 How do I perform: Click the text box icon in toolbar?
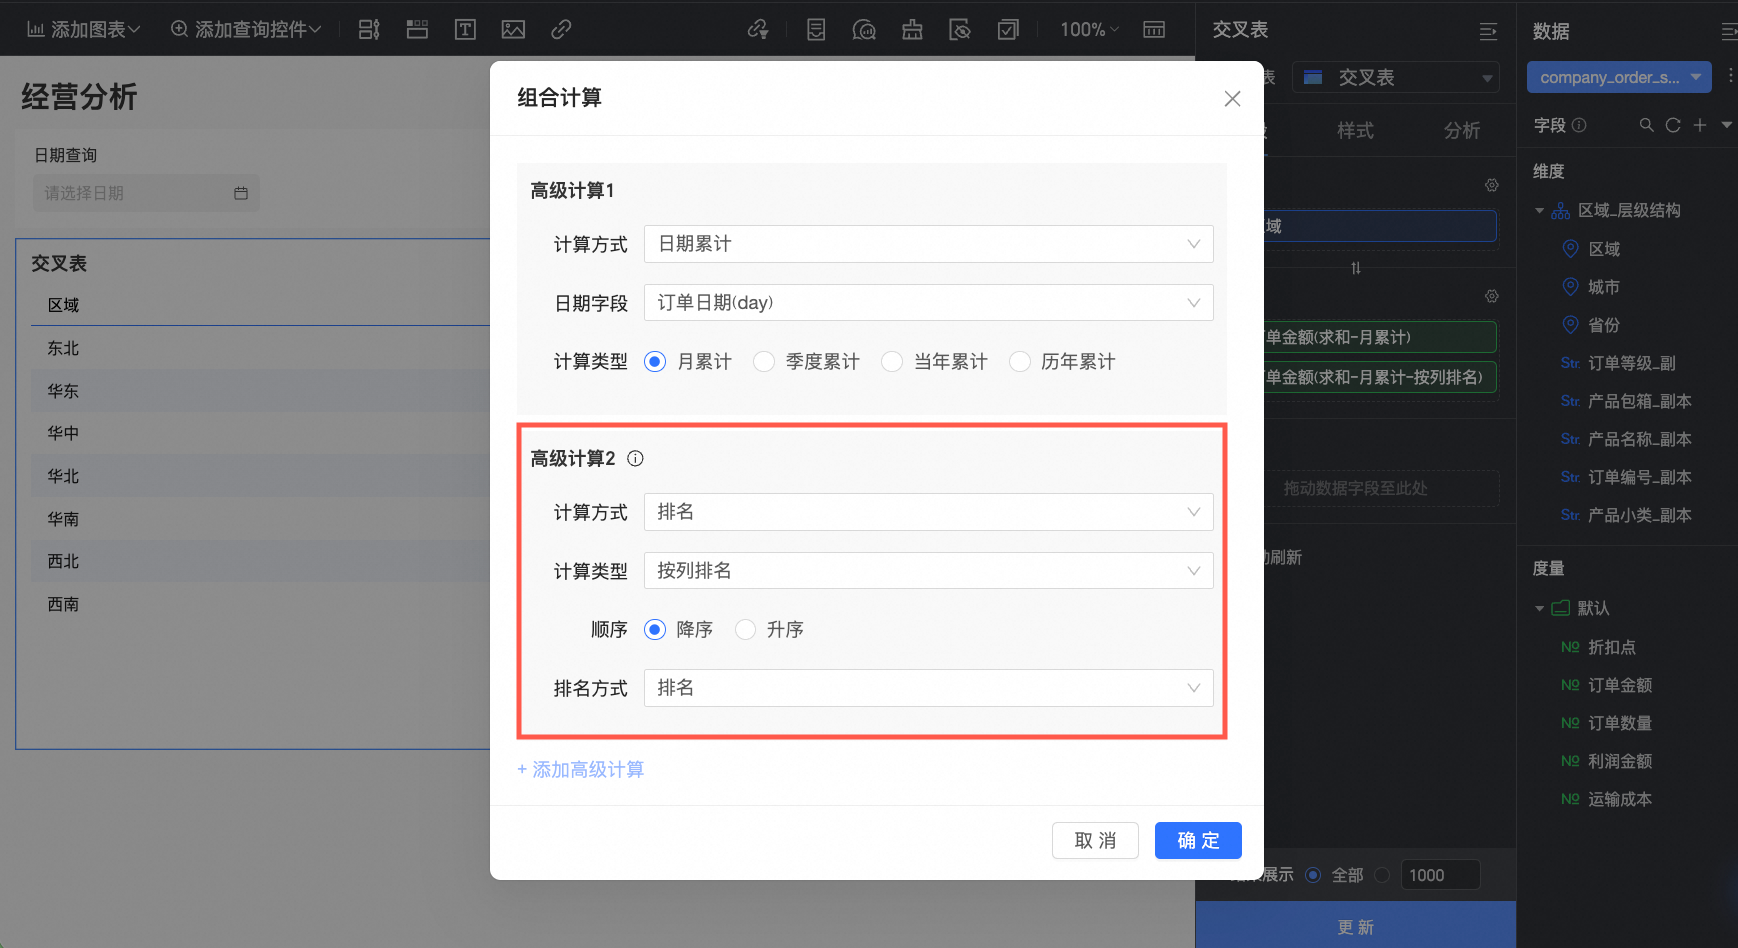tap(465, 30)
